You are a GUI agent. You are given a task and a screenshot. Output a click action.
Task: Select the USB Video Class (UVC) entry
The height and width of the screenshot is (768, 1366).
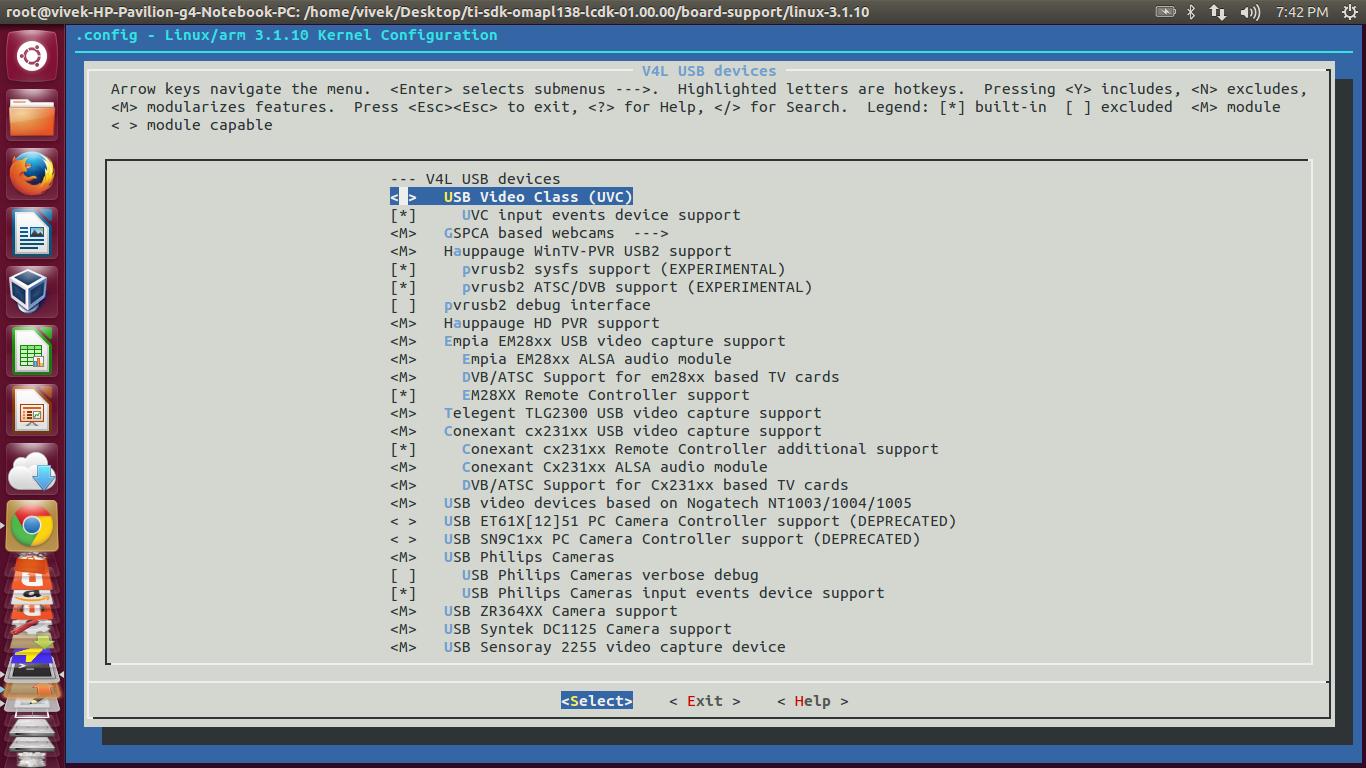point(538,196)
